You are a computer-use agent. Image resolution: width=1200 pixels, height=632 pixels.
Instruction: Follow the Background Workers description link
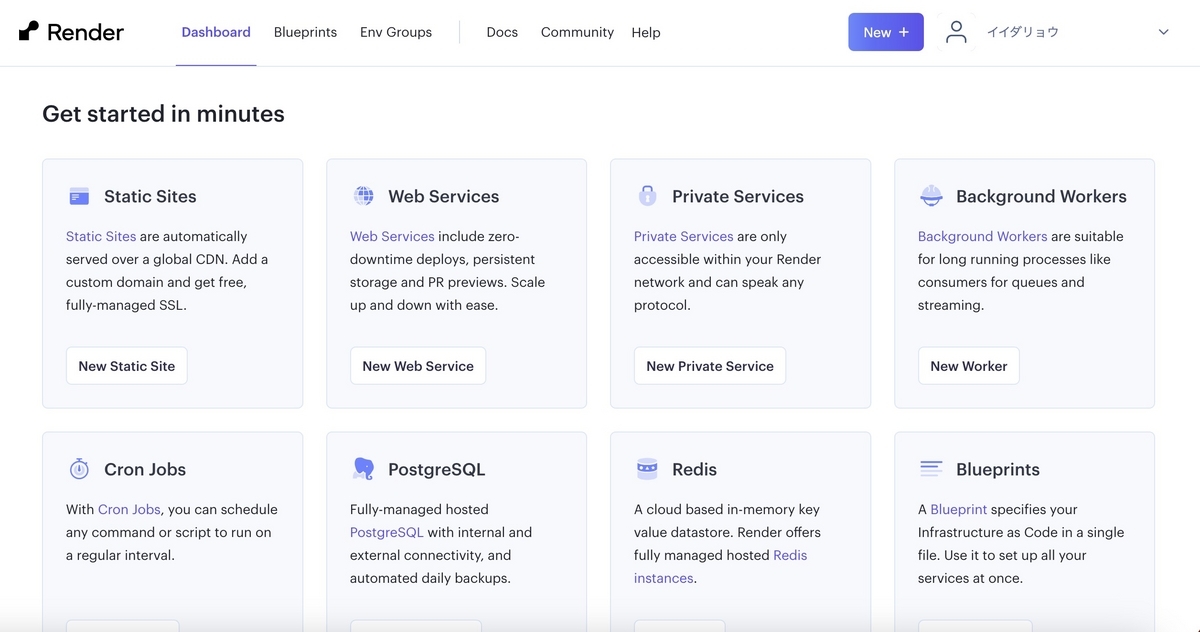tap(983, 236)
